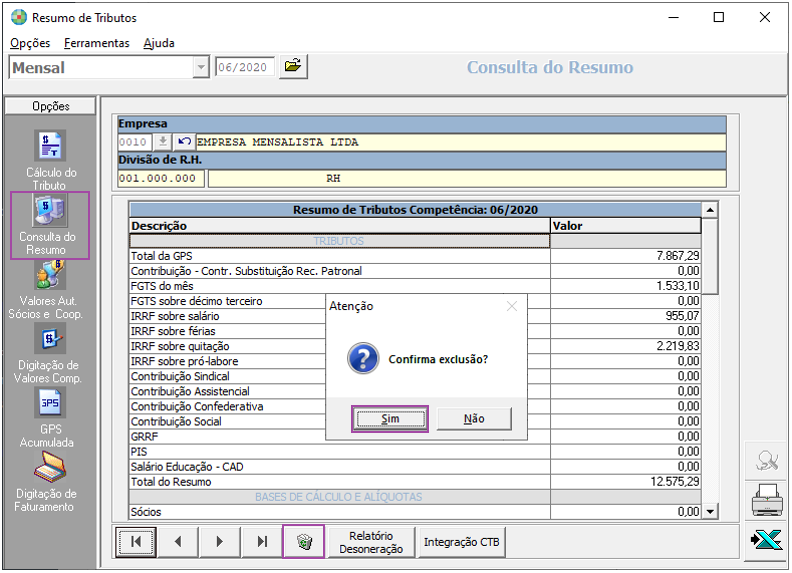Close the Atenção dialog

pos(512,306)
